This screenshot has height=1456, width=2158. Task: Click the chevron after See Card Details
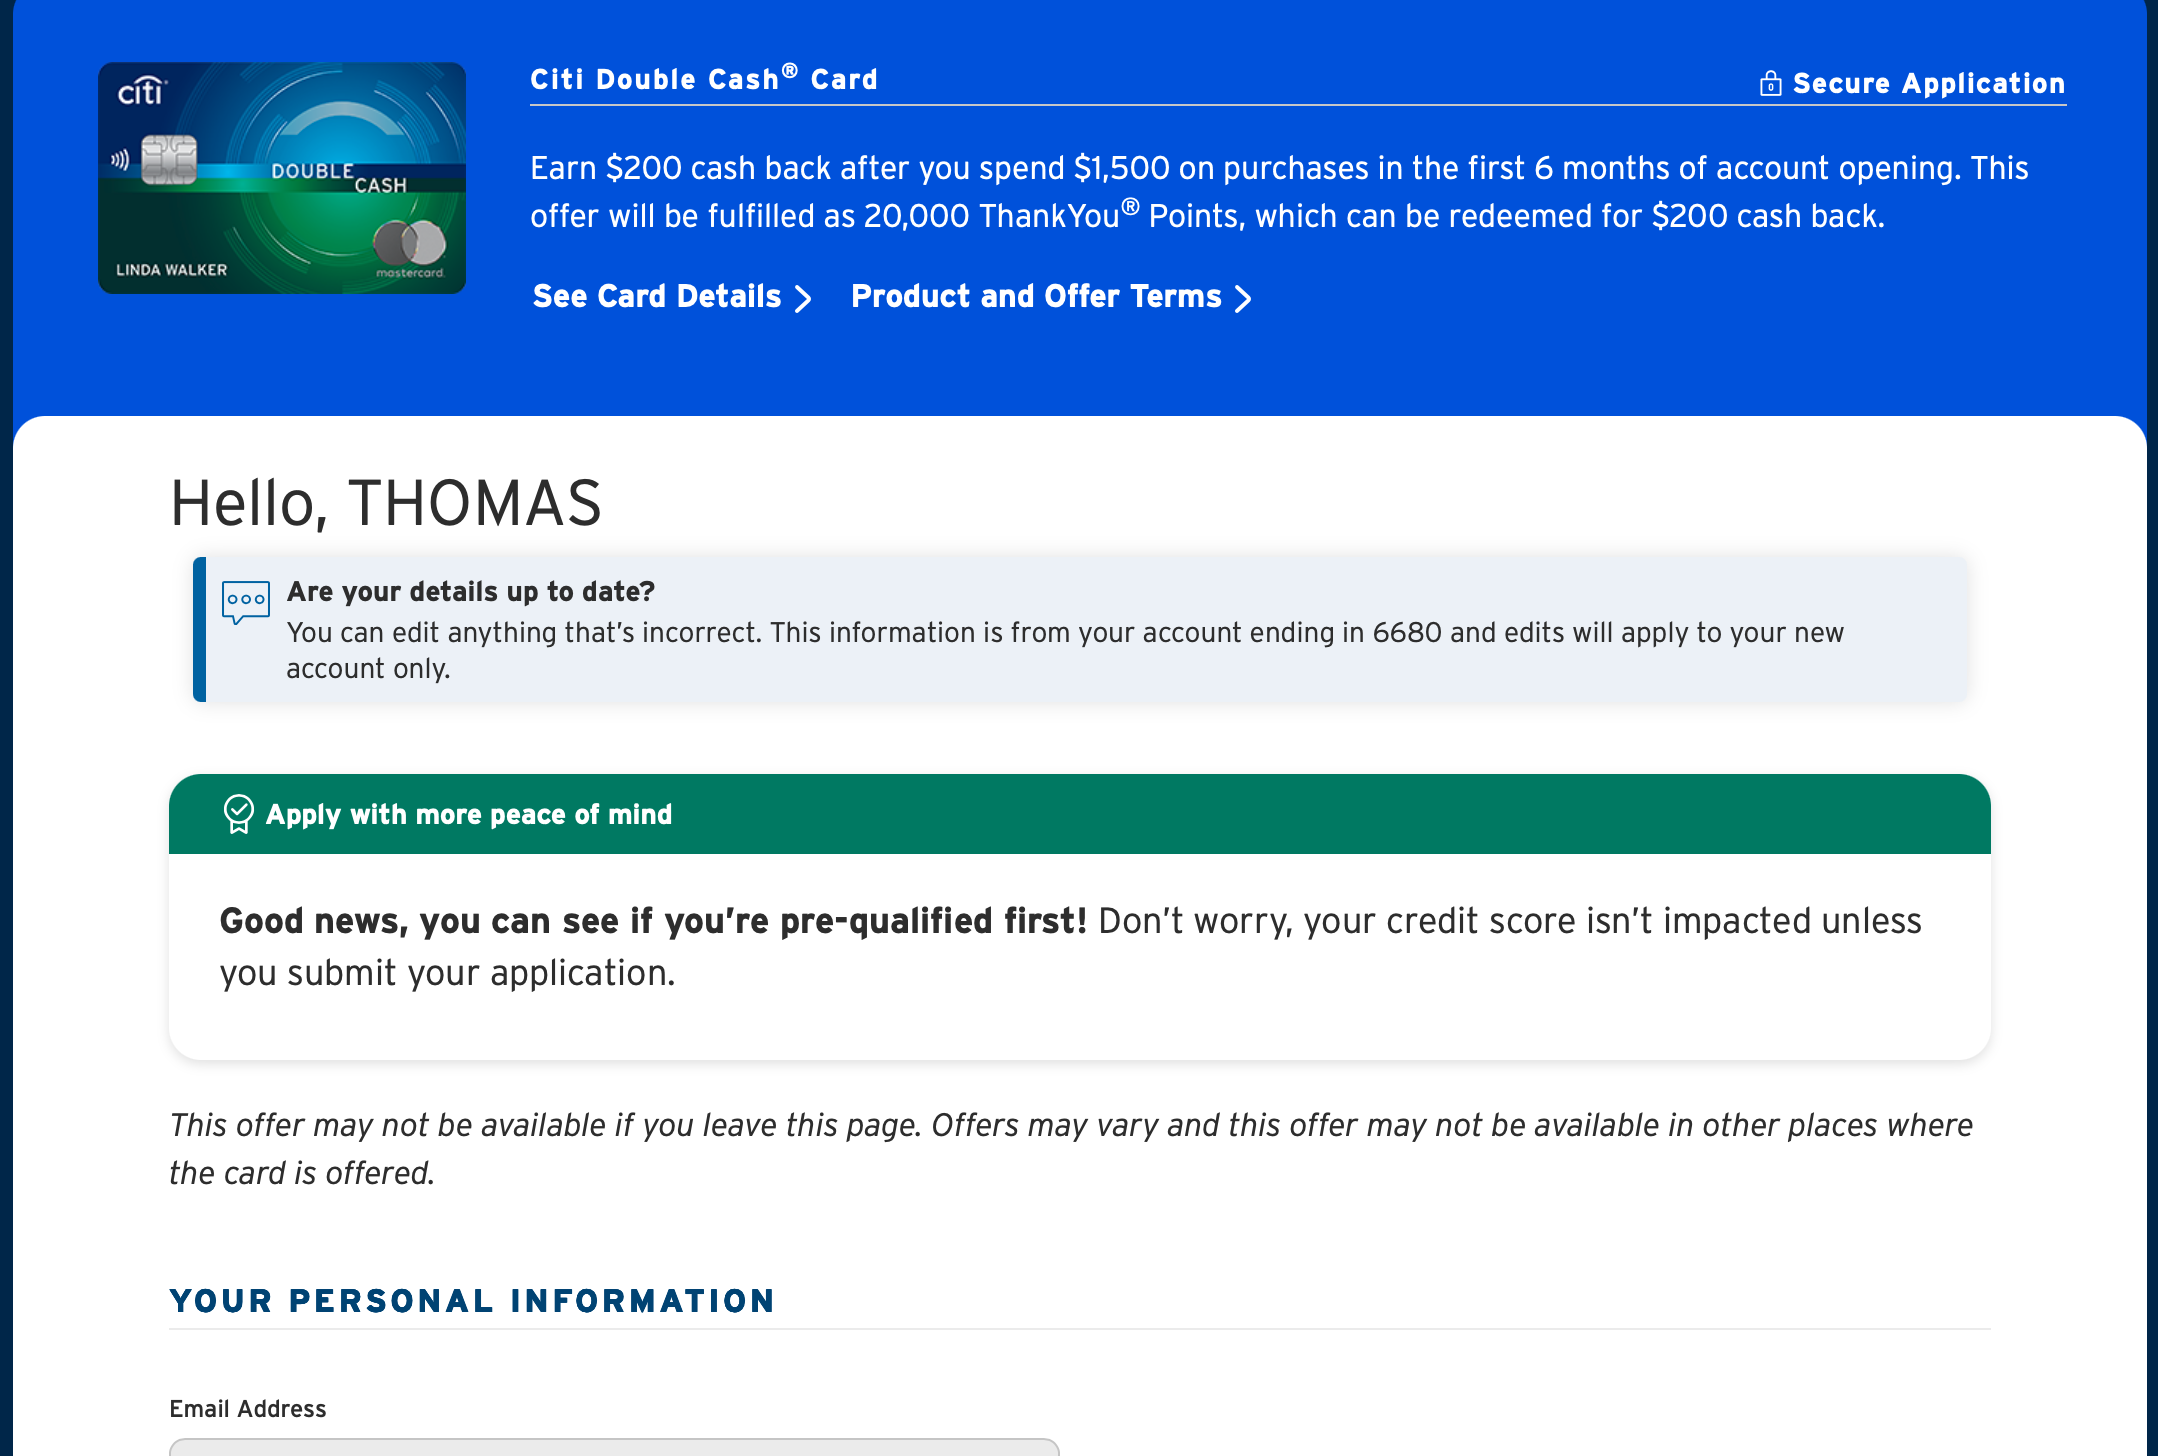tap(802, 299)
